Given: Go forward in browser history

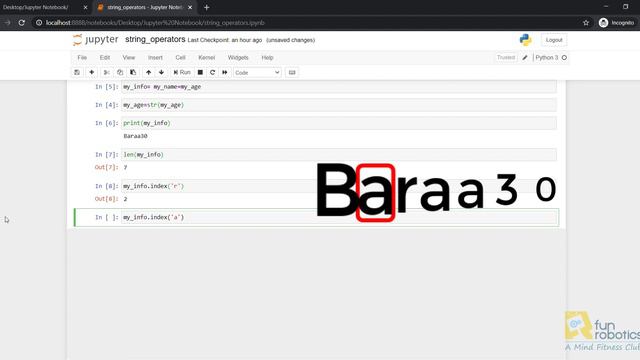Looking at the screenshot, I should [7, 23].
